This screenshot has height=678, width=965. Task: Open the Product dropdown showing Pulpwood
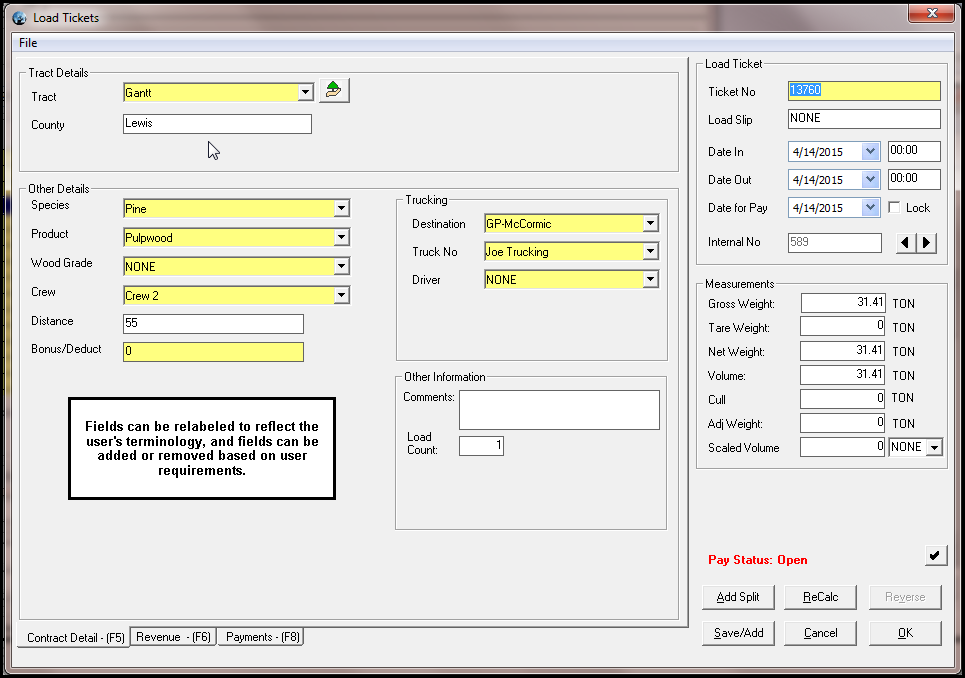coord(342,237)
